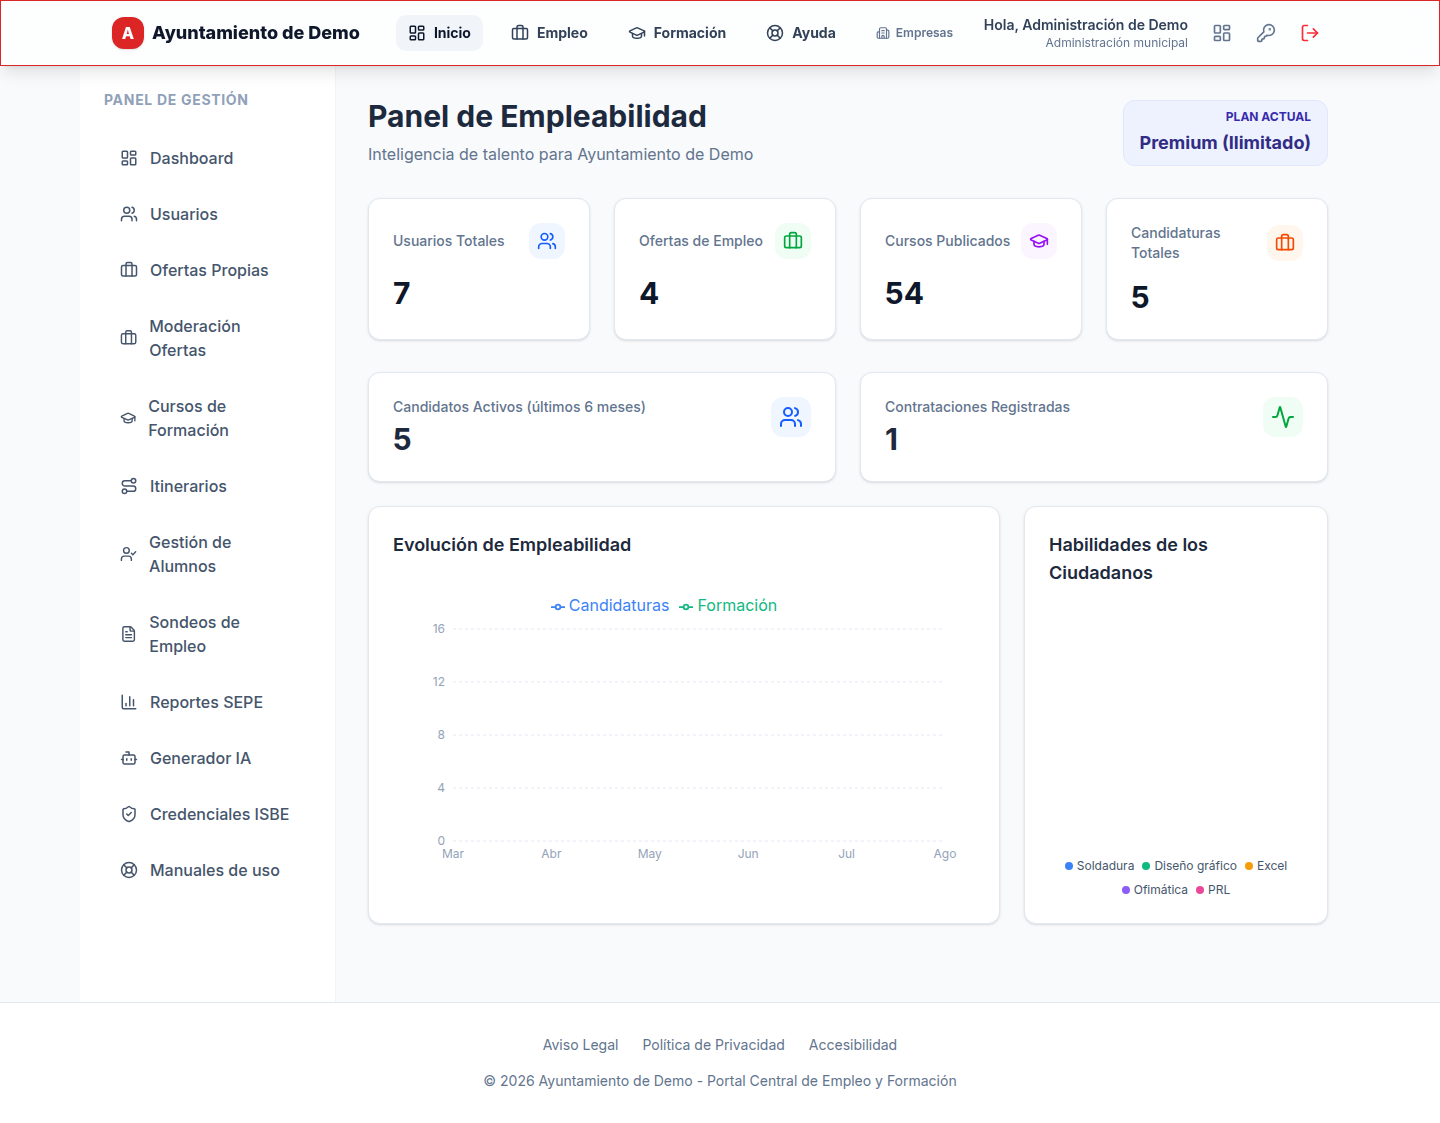
Task: Open the Empleo navigation item
Action: click(549, 33)
